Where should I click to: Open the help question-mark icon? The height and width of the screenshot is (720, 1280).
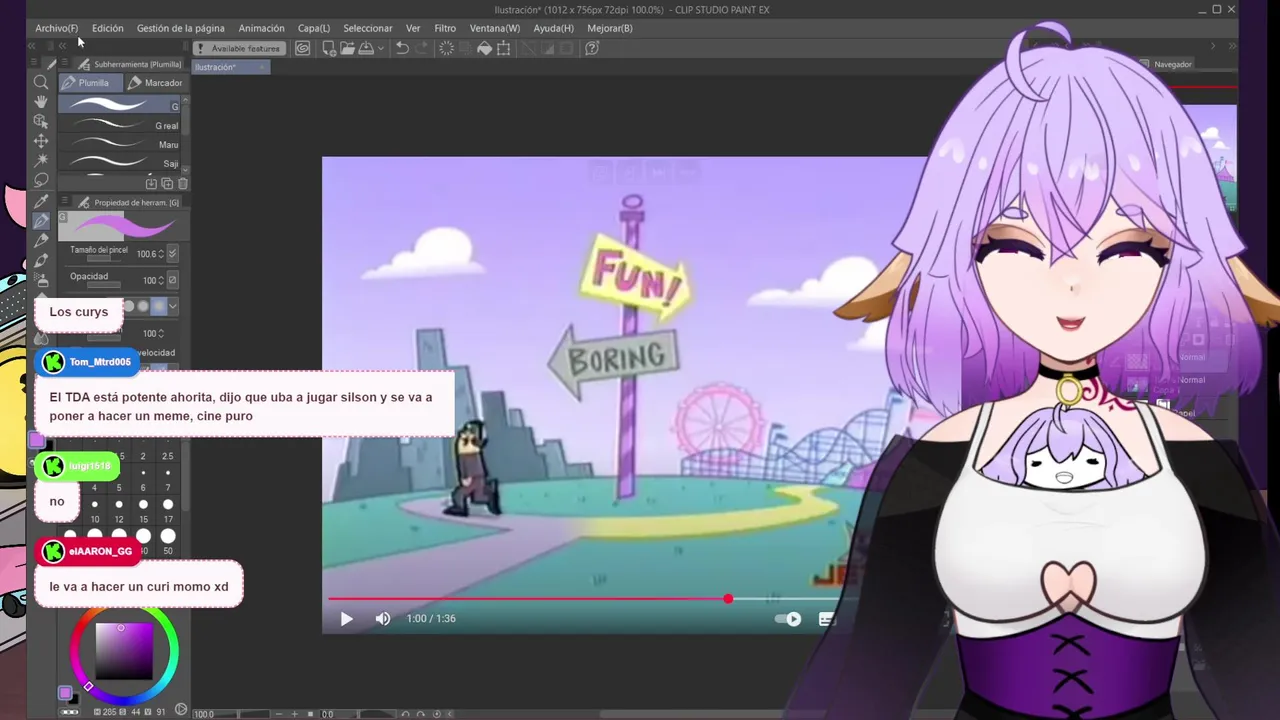[591, 48]
